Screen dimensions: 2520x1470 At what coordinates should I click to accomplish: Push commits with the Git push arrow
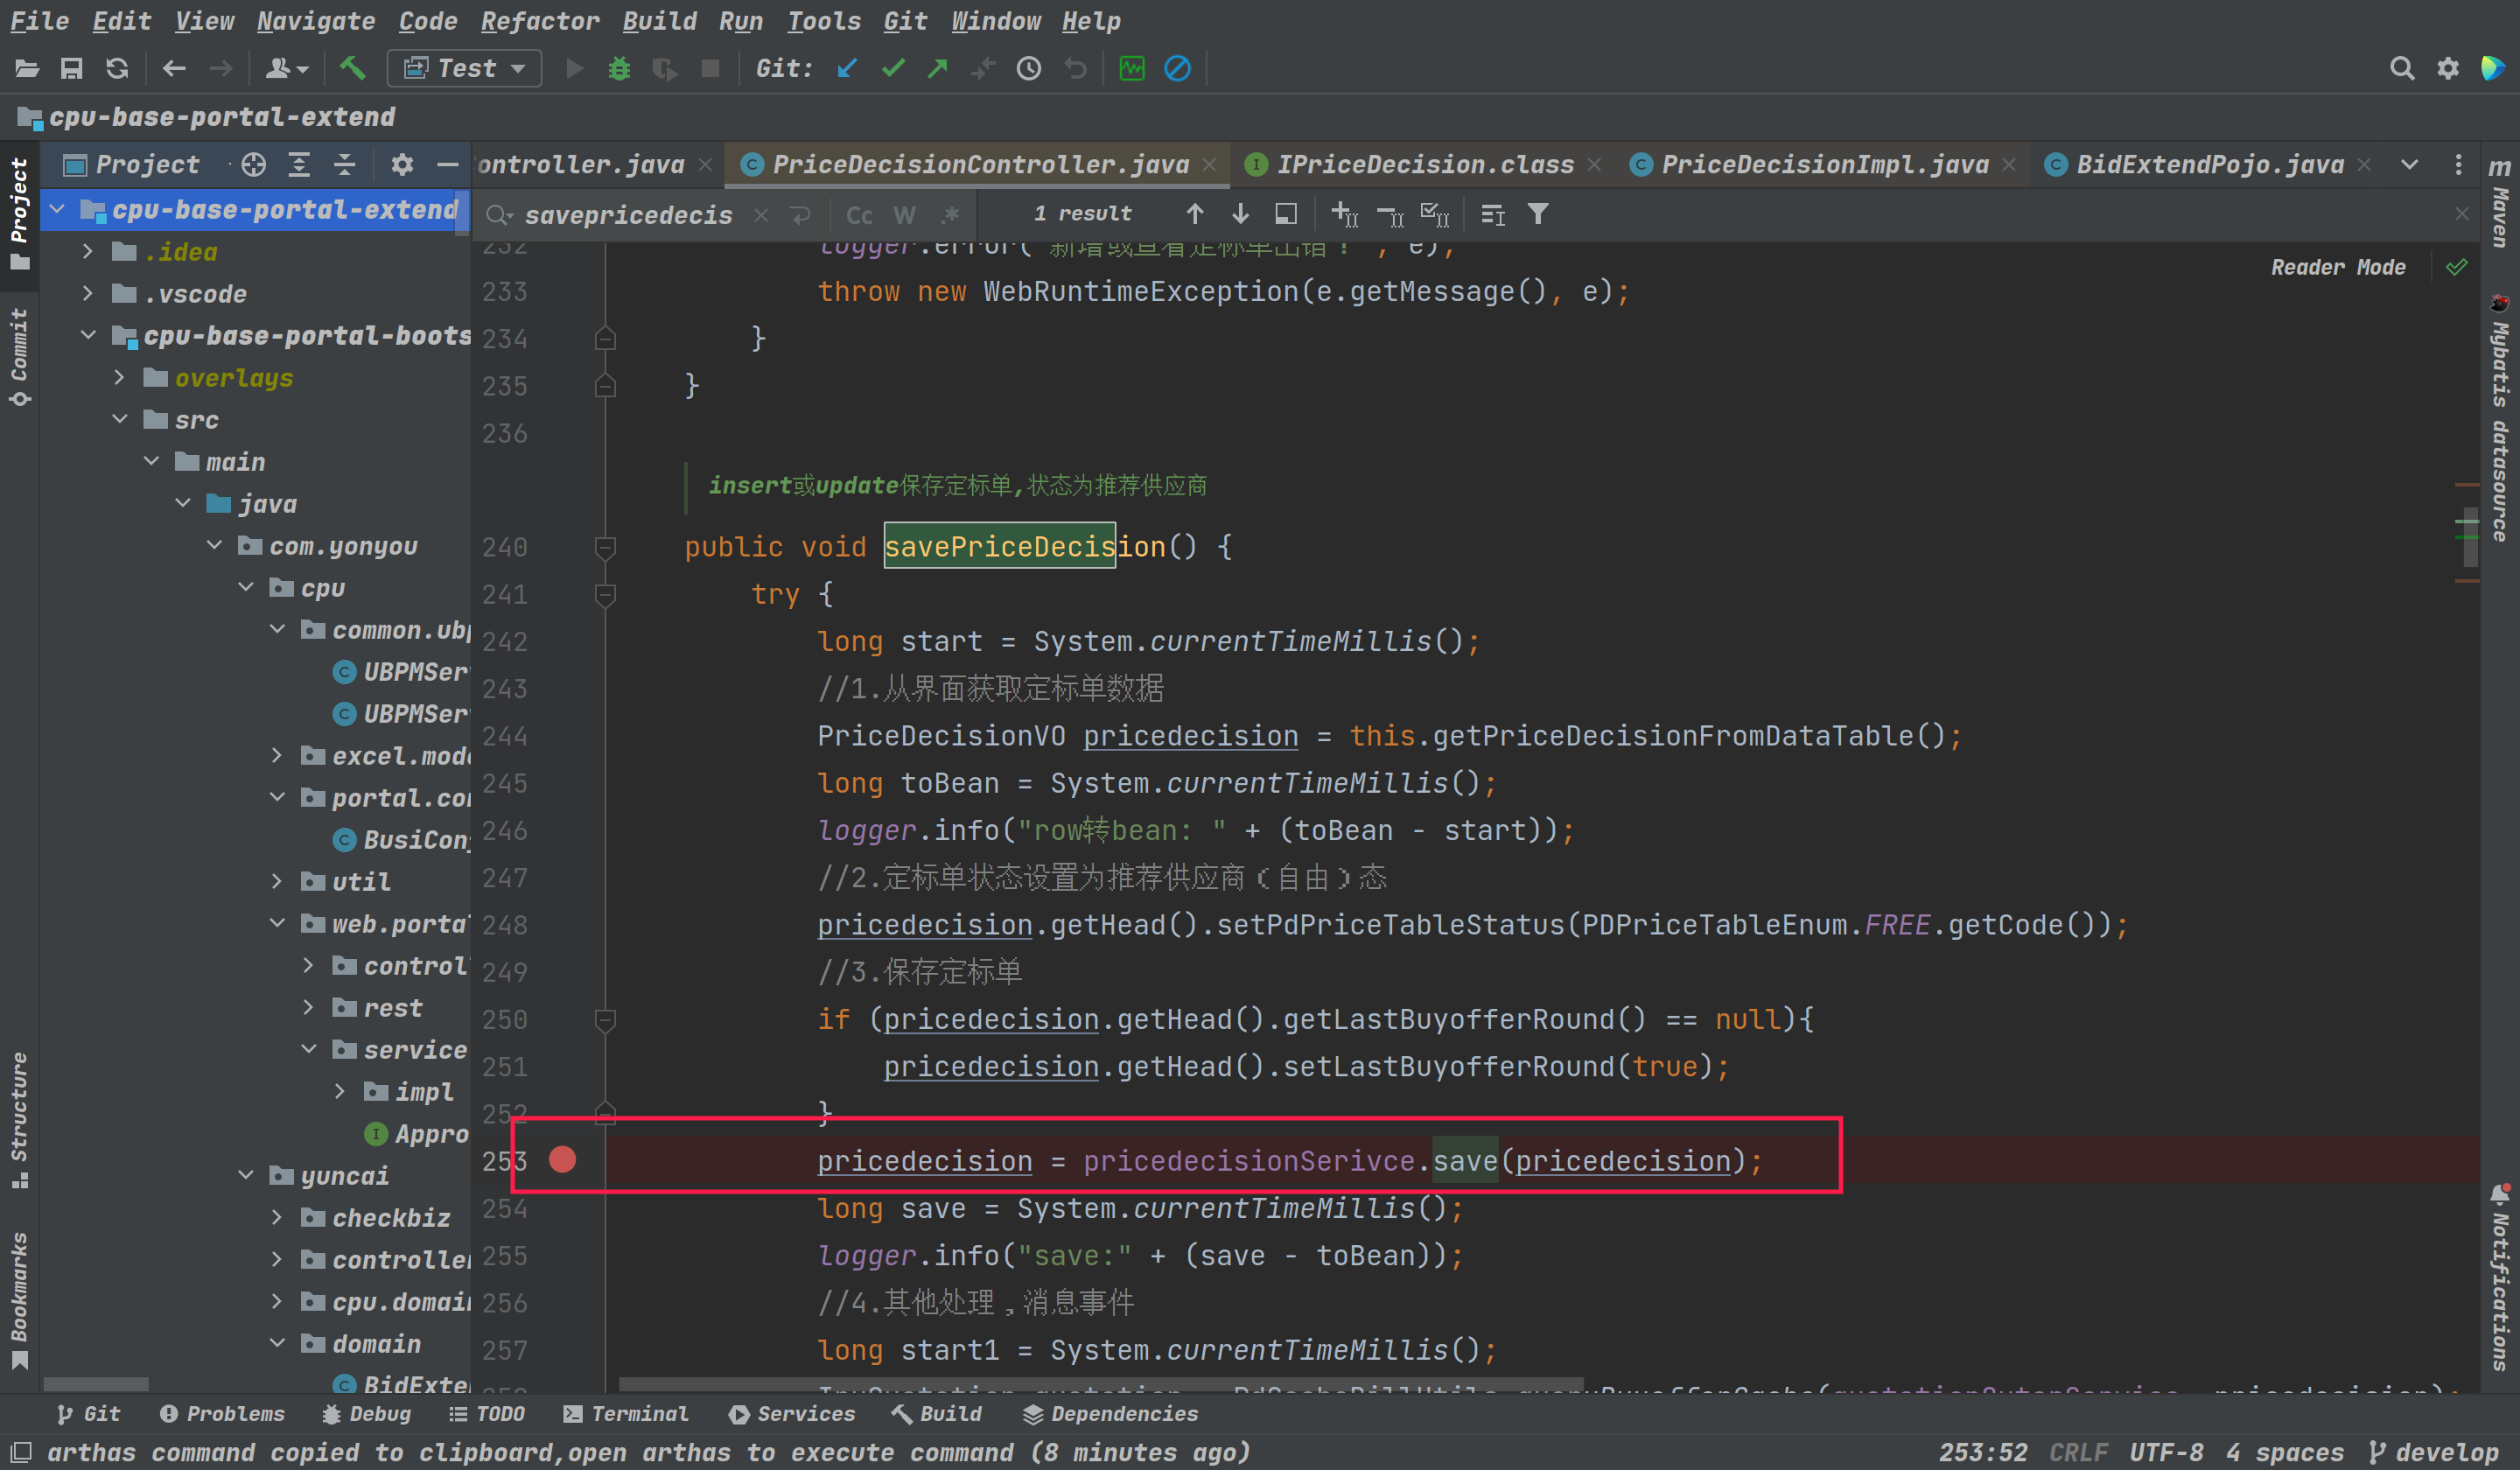pos(938,68)
